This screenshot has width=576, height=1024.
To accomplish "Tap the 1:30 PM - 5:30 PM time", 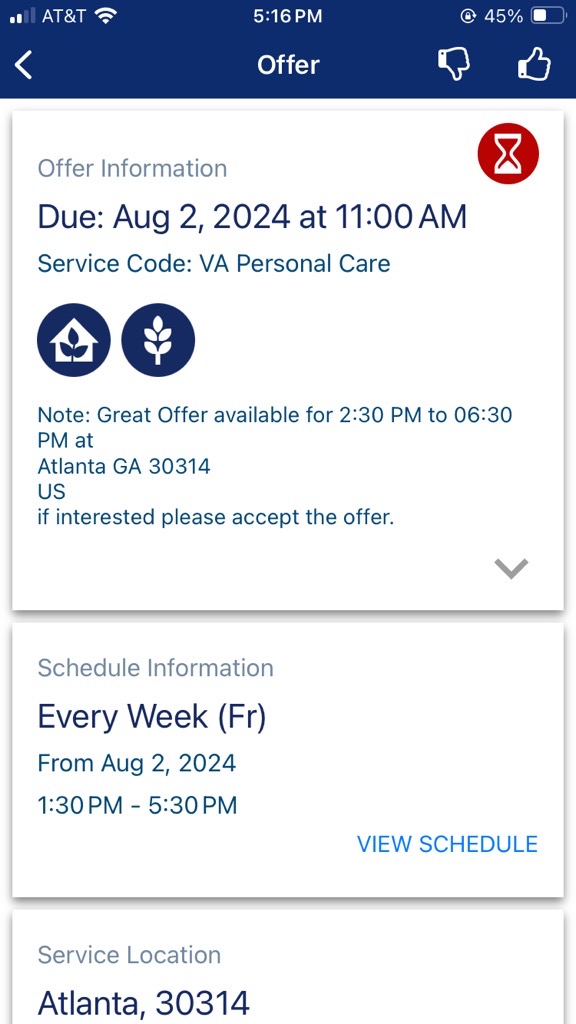I will pyautogui.click(x=137, y=805).
